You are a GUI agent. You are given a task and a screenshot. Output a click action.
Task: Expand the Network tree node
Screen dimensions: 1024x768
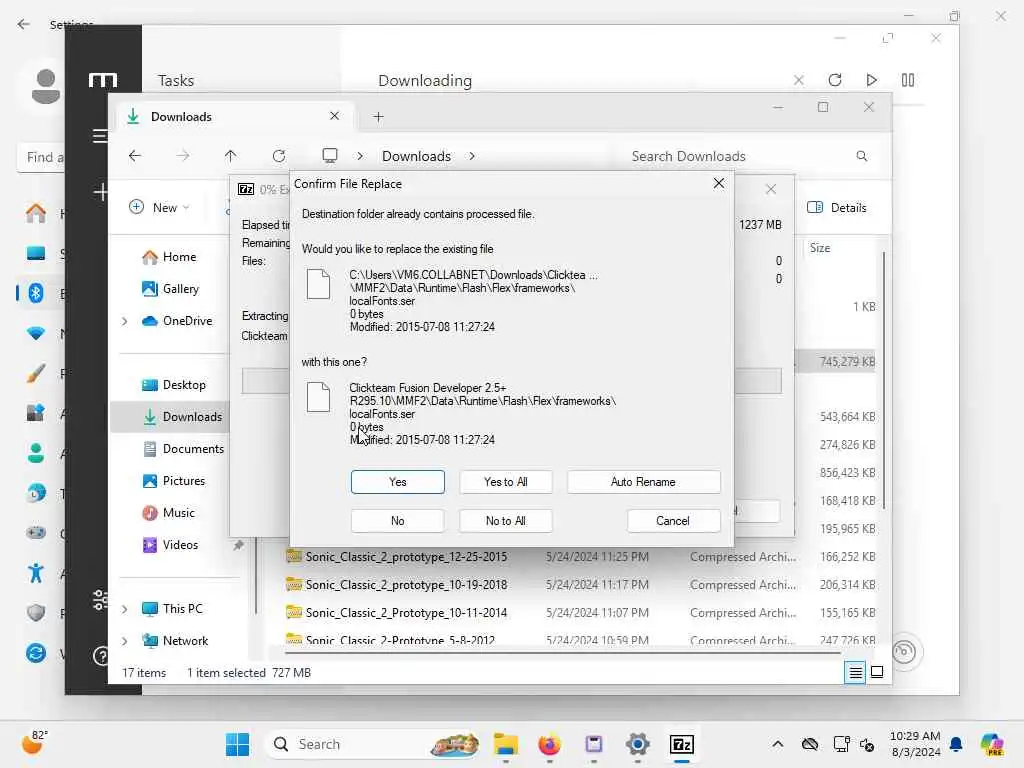tap(124, 641)
